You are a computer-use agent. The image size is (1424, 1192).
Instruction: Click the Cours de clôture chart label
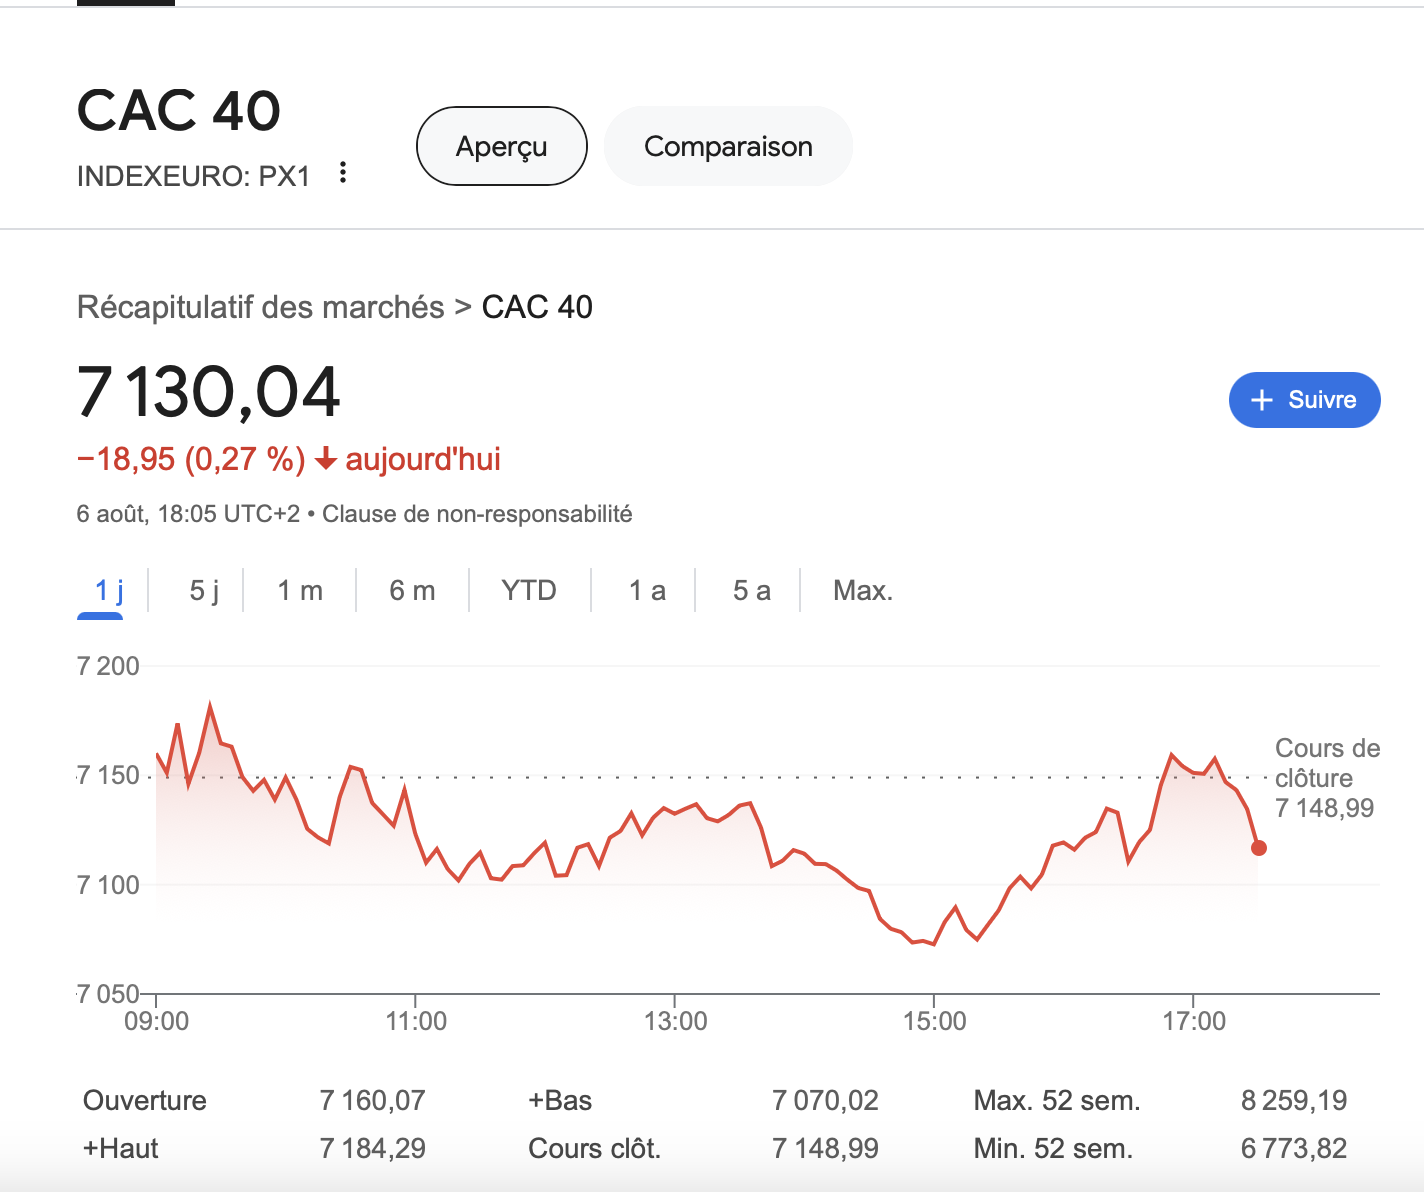(1326, 764)
